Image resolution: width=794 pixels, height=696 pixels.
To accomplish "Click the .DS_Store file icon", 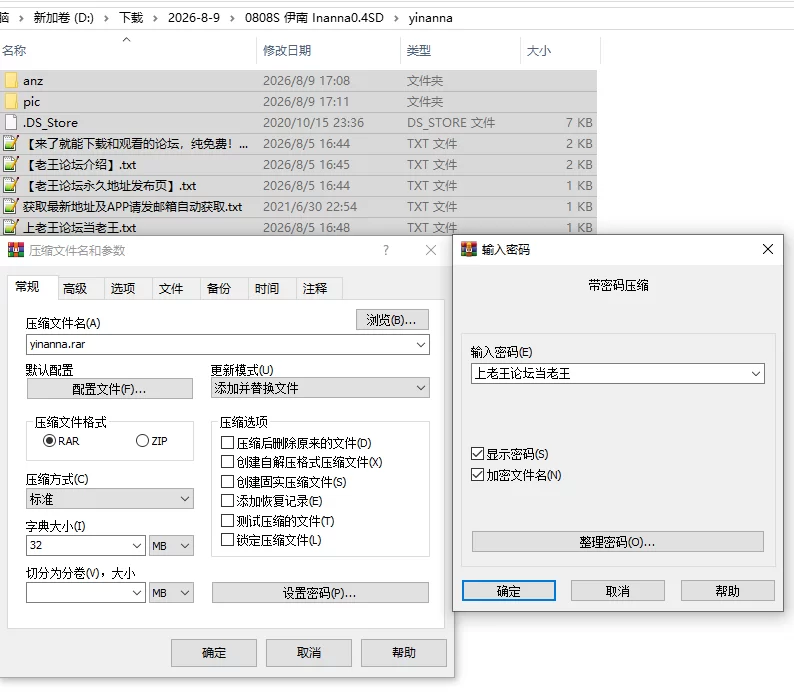I will pos(11,123).
